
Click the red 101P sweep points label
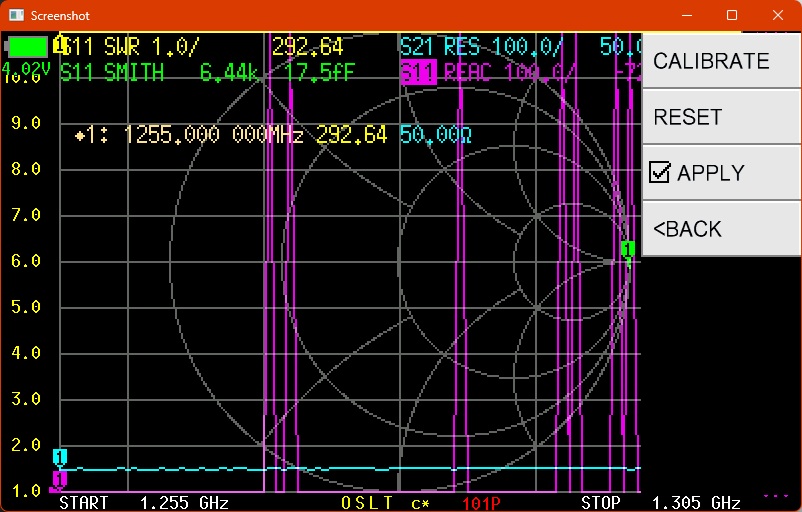(481, 502)
